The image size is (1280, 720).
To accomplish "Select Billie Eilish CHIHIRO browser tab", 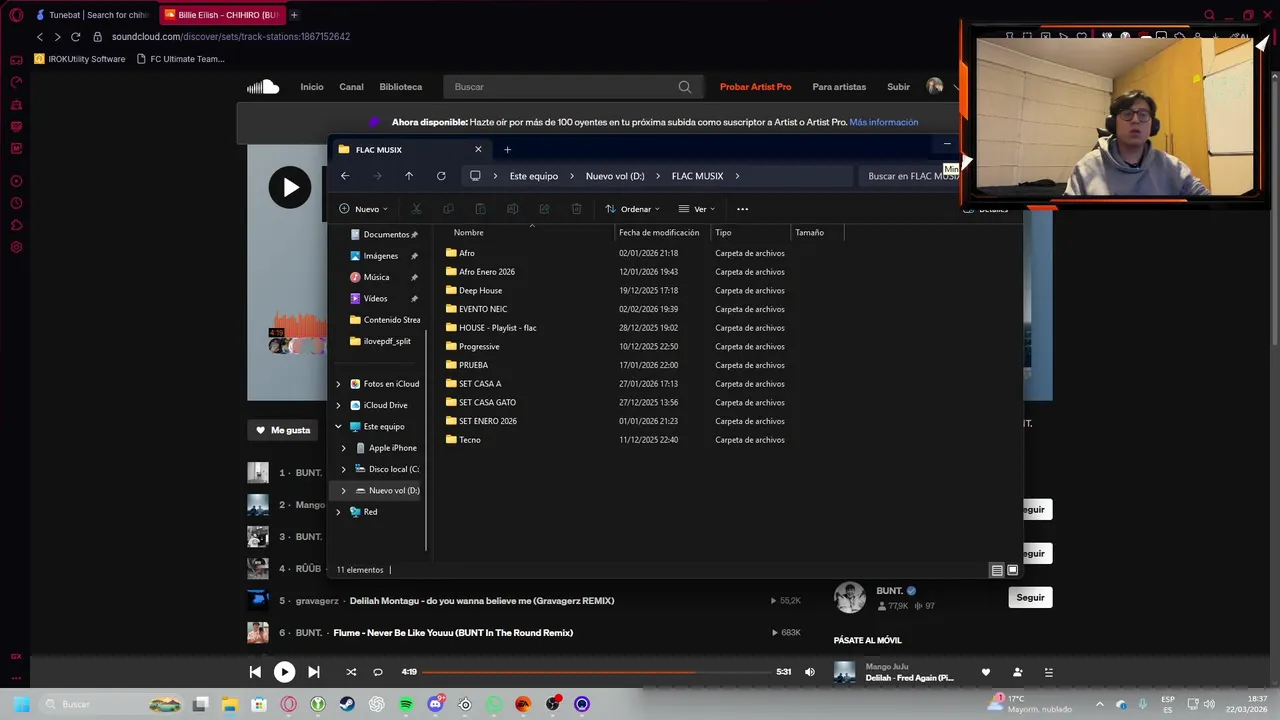I will 221,15.
